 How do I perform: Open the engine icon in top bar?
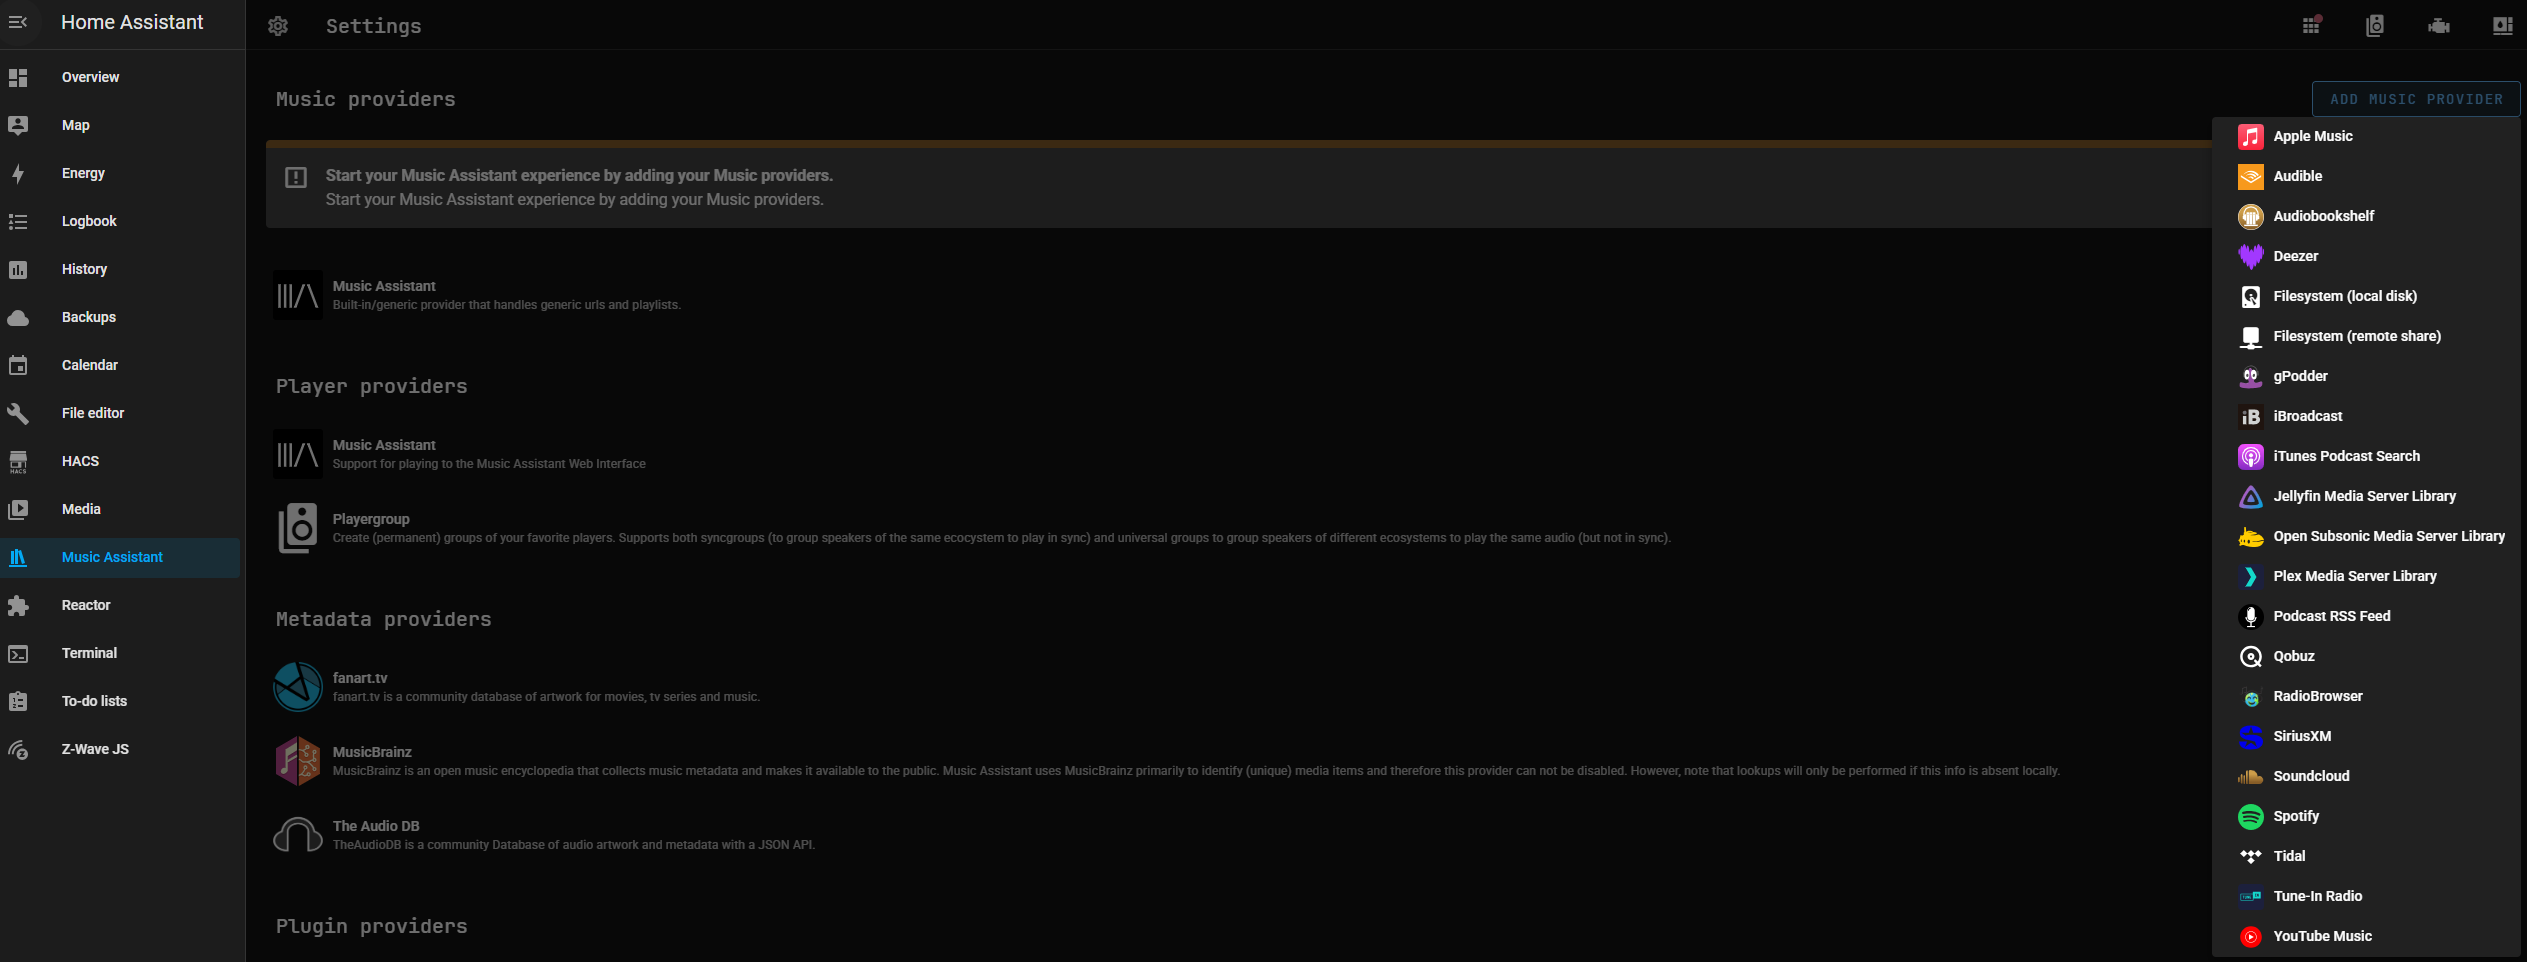pos(2439,25)
